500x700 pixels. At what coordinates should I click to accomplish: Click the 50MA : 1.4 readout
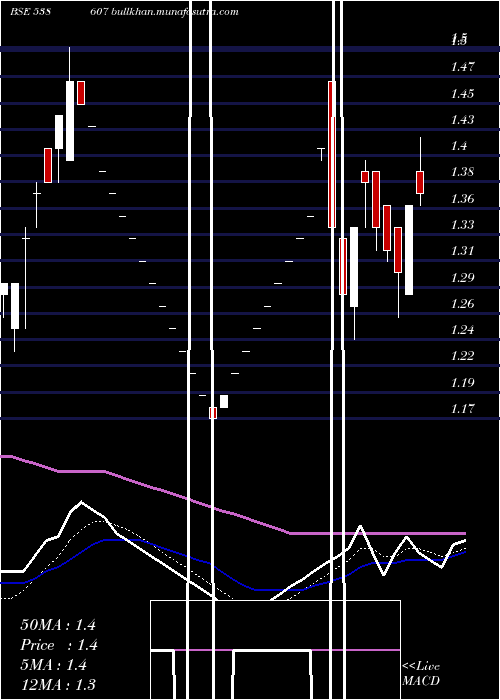coord(58,625)
